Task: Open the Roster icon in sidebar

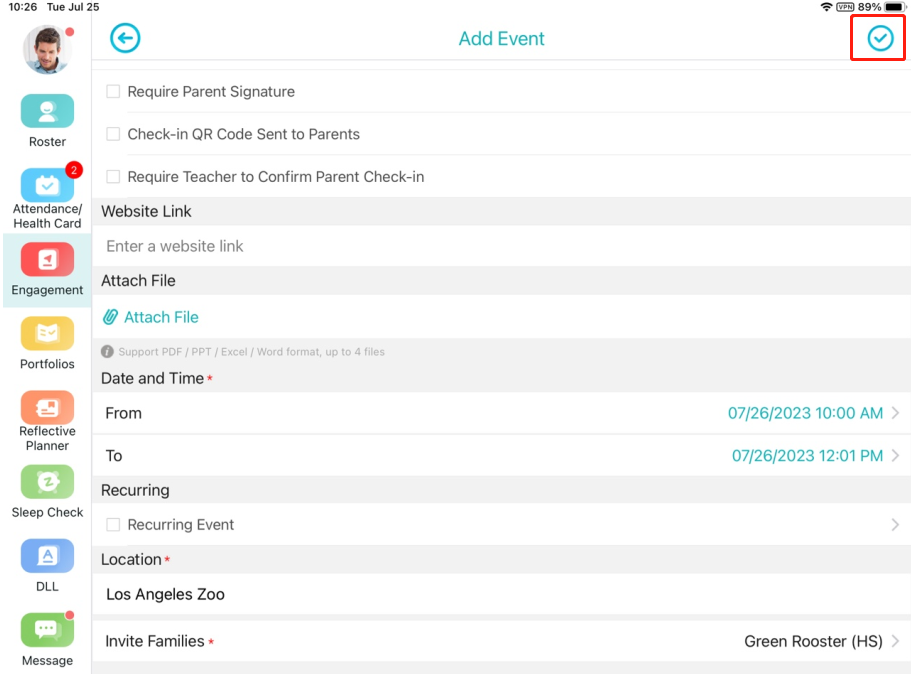Action: [47, 111]
